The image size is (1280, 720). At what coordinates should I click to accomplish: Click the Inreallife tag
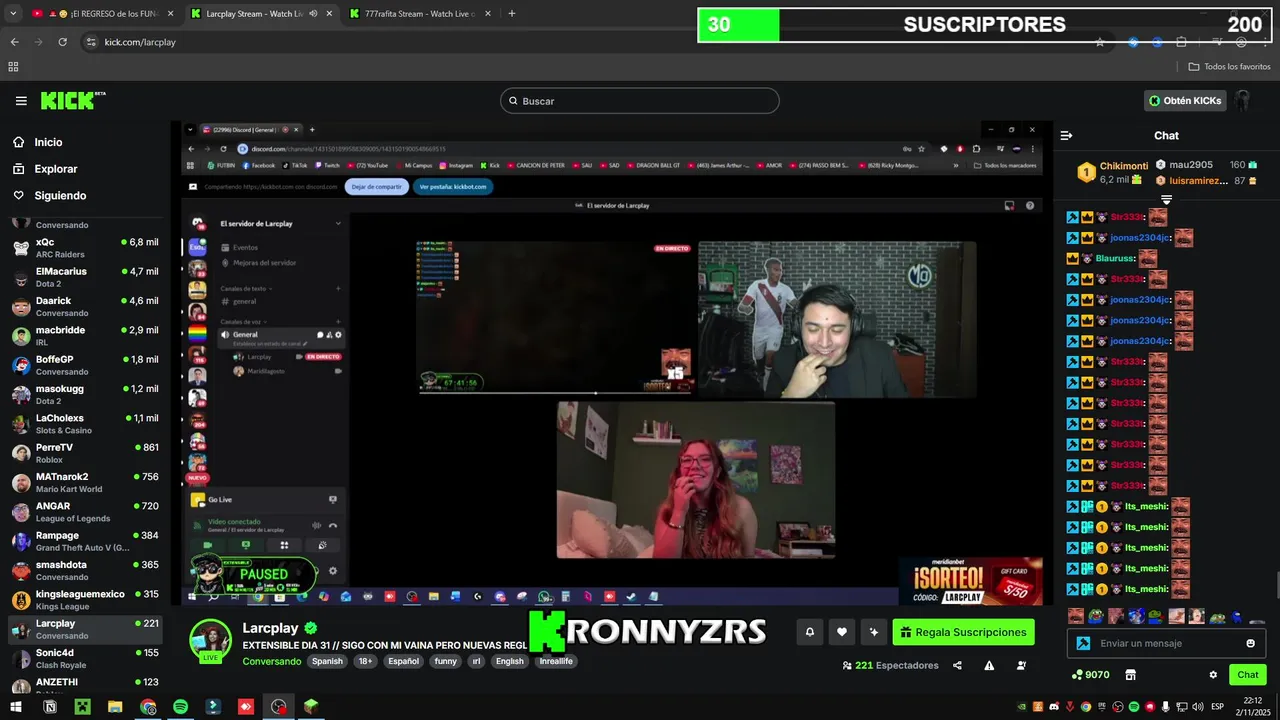[556, 661]
